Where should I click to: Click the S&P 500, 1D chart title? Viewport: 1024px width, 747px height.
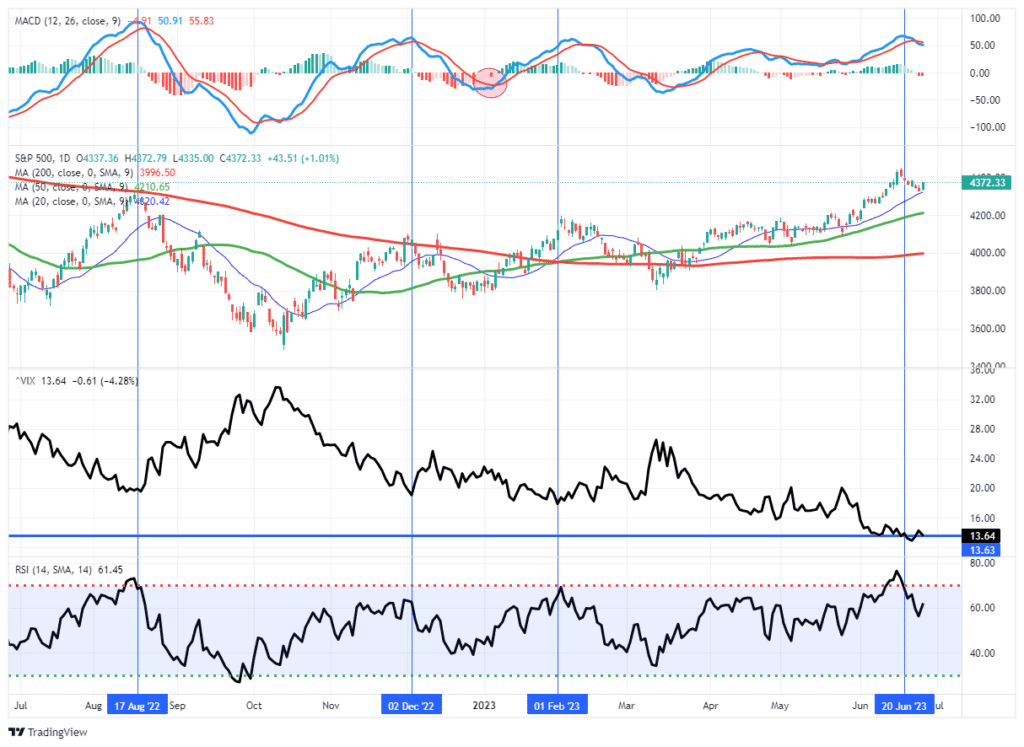point(44,158)
